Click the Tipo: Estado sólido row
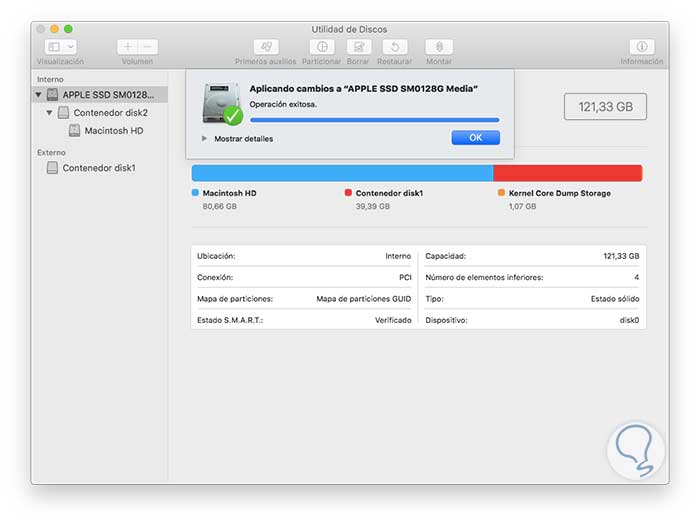This screenshot has width=700, height=525. click(x=532, y=299)
